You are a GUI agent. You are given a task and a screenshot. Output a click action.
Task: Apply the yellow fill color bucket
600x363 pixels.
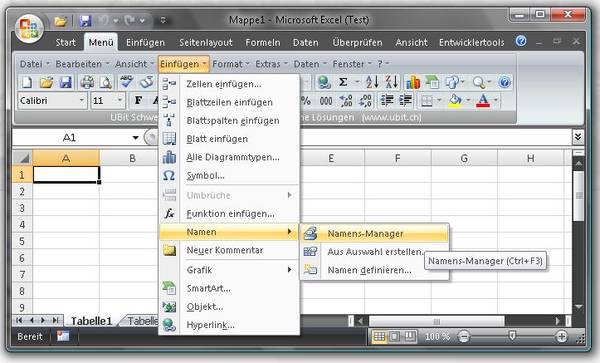coord(455,101)
